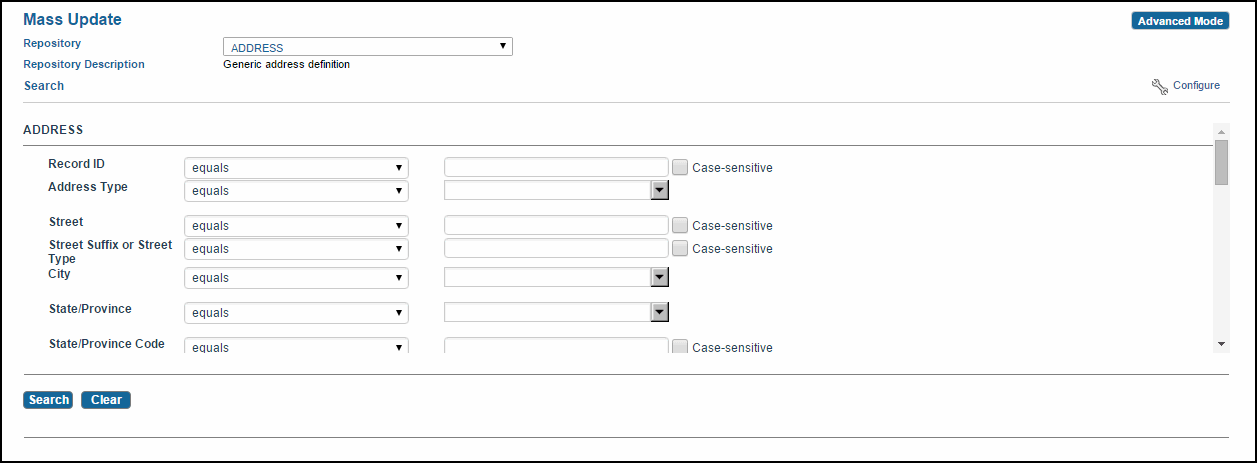1257x463 pixels.
Task: Click the Search button
Action: point(48,400)
